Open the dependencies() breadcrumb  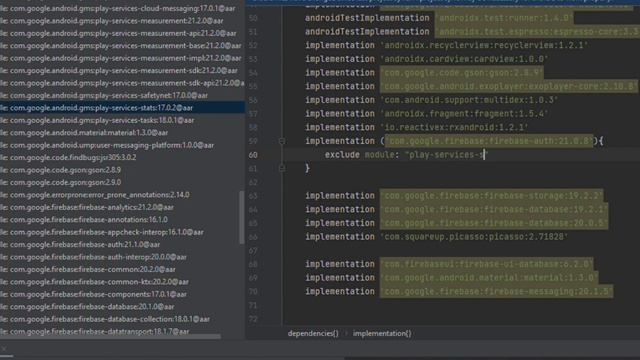(313, 333)
